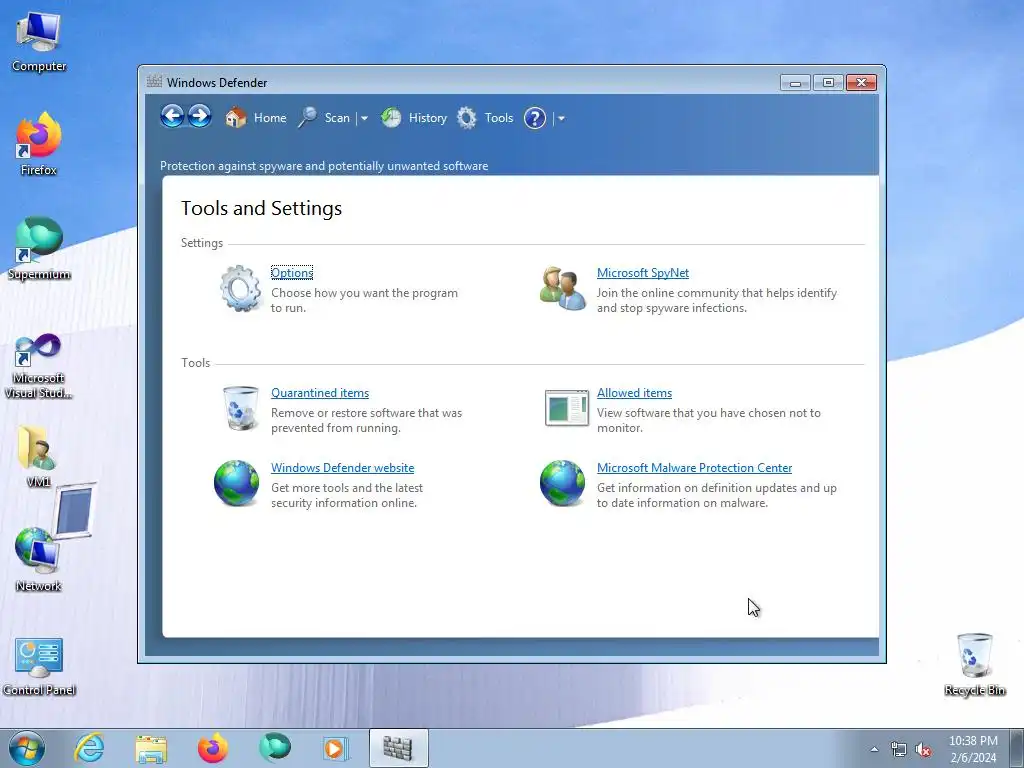Click the Windows Defender taskbar button
The width and height of the screenshot is (1024, 768).
pos(398,748)
